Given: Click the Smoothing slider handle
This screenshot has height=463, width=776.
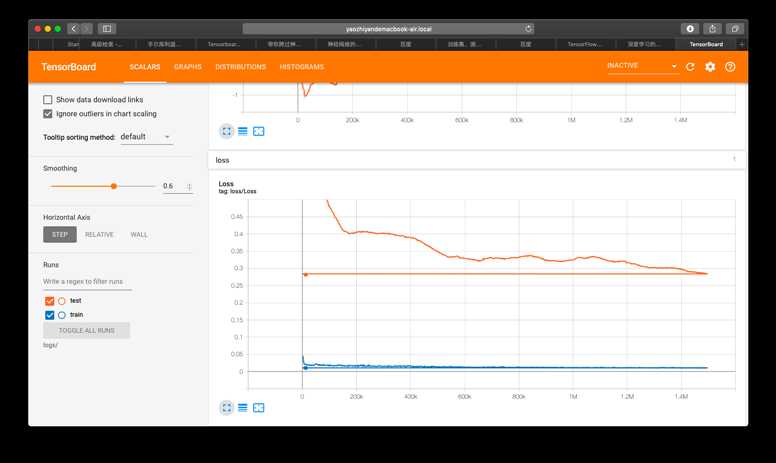Looking at the screenshot, I should pos(114,186).
